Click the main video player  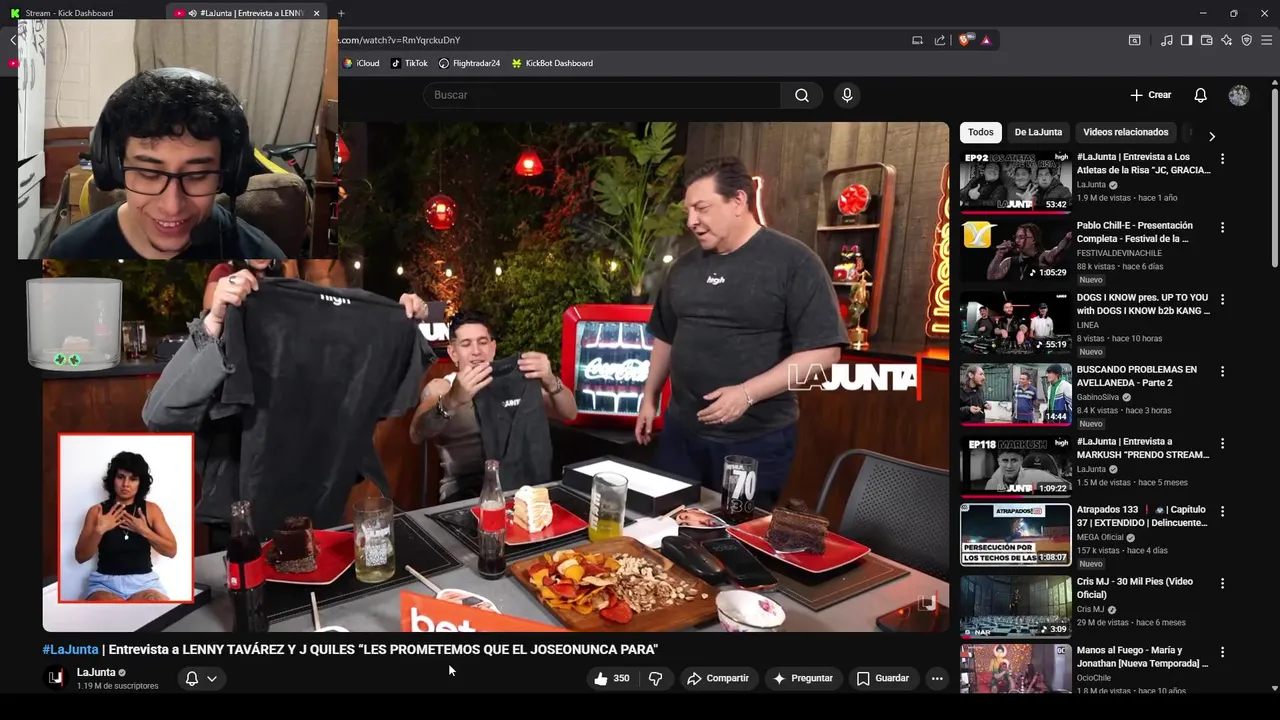[x=495, y=377]
